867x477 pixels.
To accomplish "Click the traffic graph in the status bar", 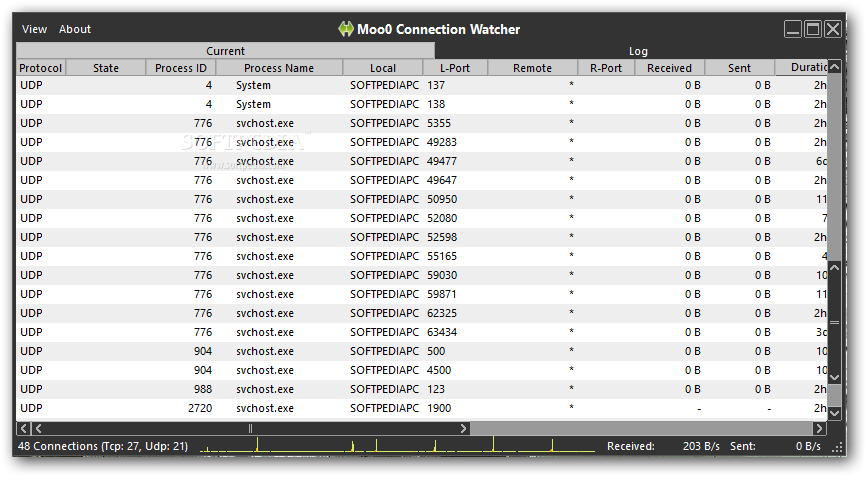I will [x=397, y=445].
